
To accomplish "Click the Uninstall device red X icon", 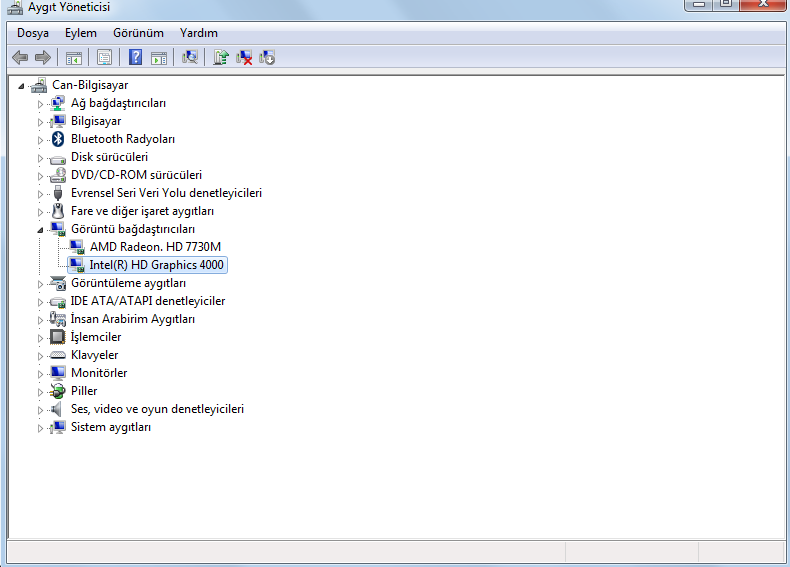I will coord(244,57).
